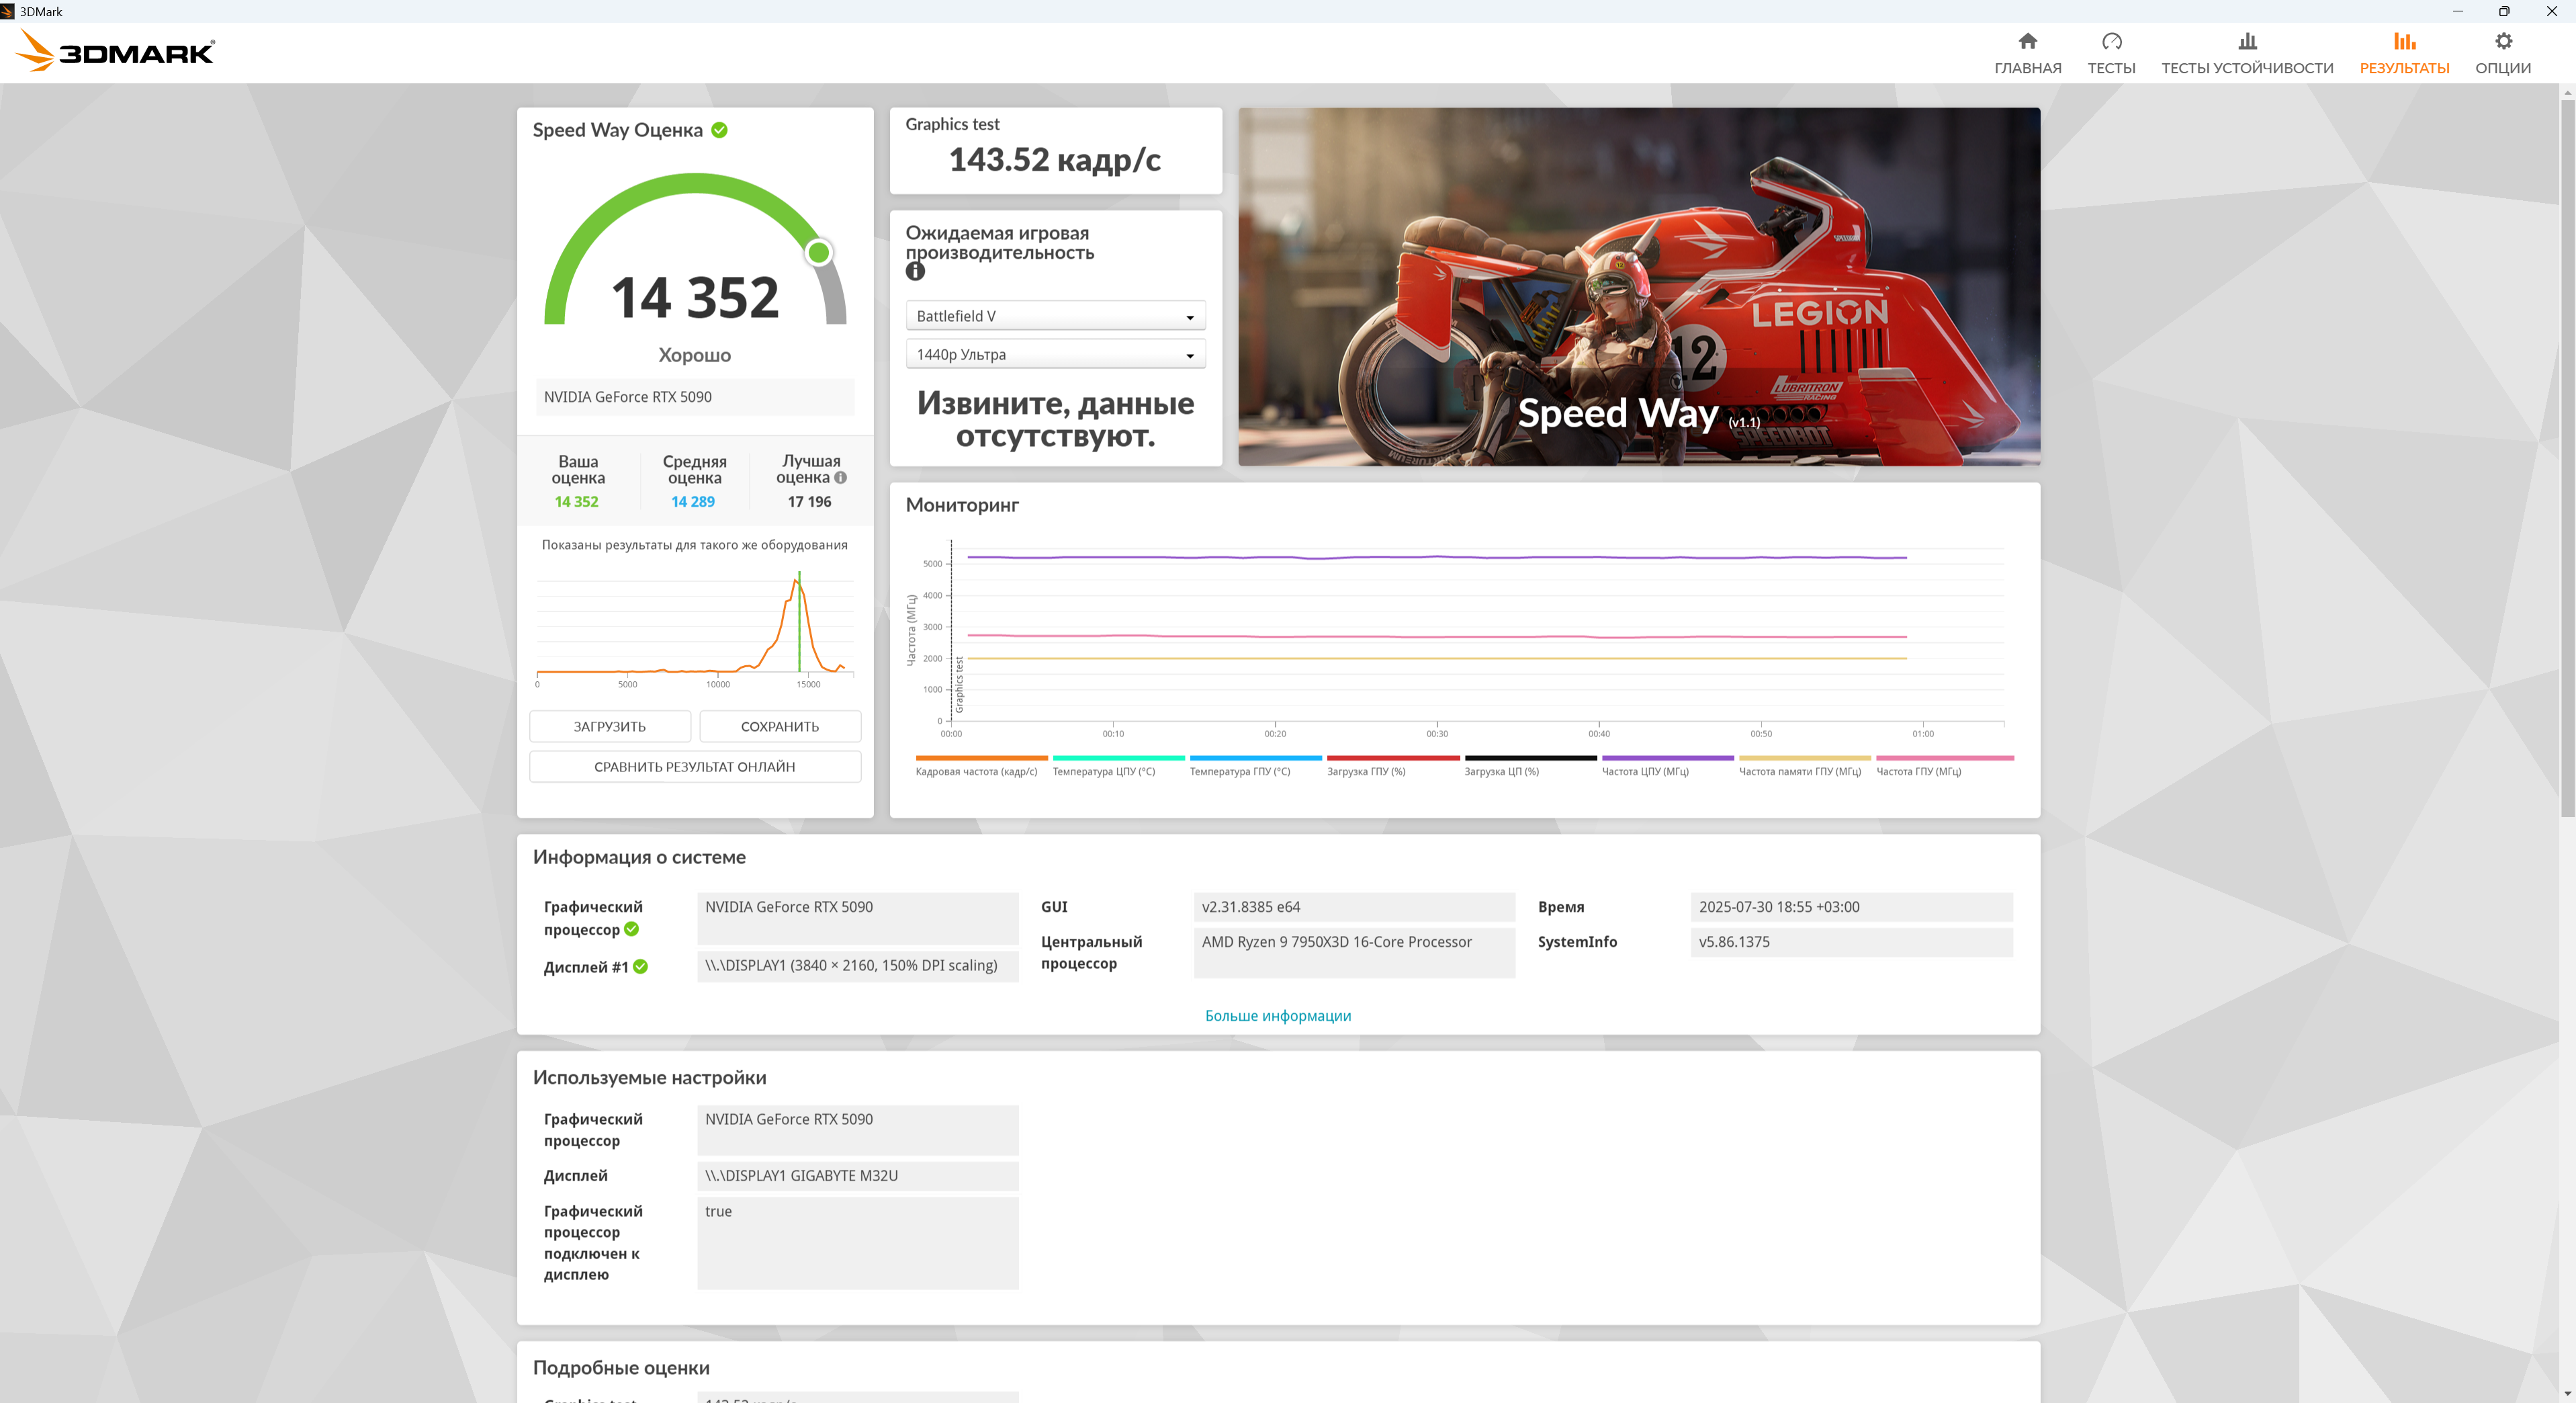
Task: Click the РЕЗУЛЬТАТЫ results icon
Action: pyautogui.click(x=2404, y=41)
